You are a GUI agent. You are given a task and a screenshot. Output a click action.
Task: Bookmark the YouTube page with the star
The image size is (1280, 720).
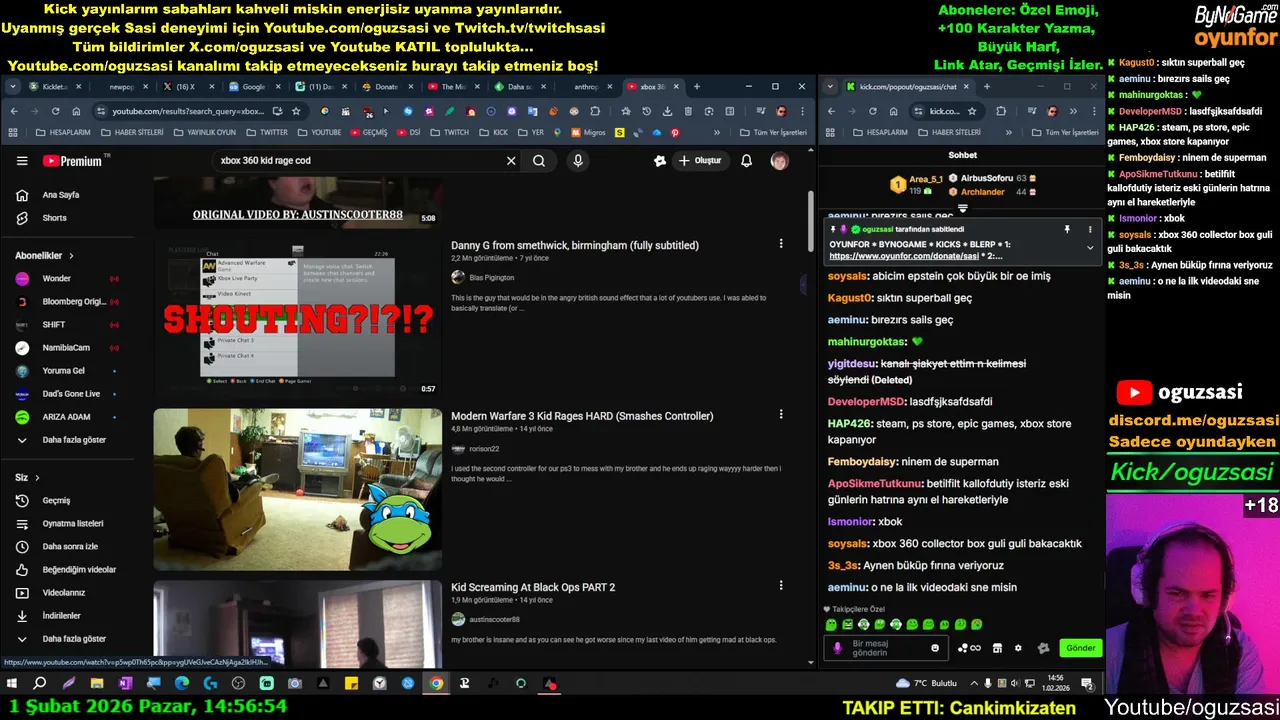pos(296,111)
